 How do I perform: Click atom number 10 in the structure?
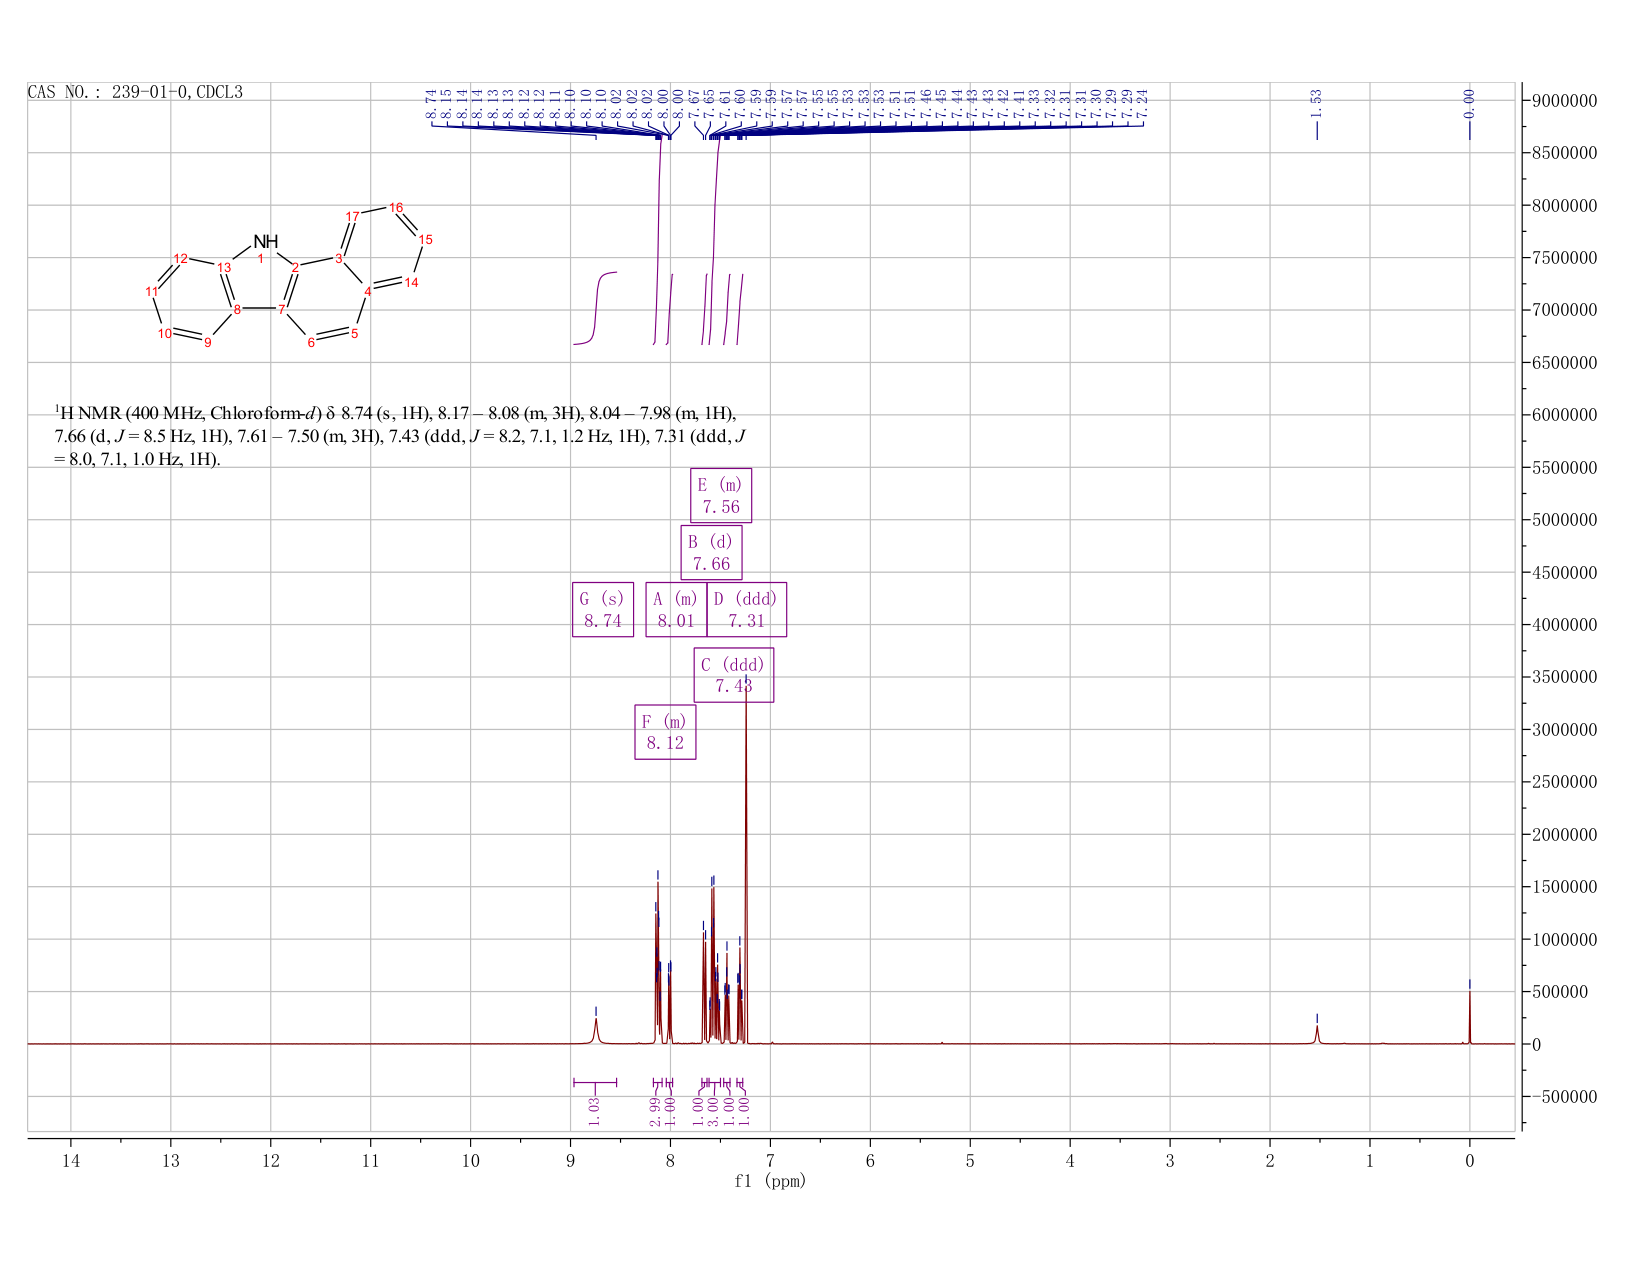165,333
